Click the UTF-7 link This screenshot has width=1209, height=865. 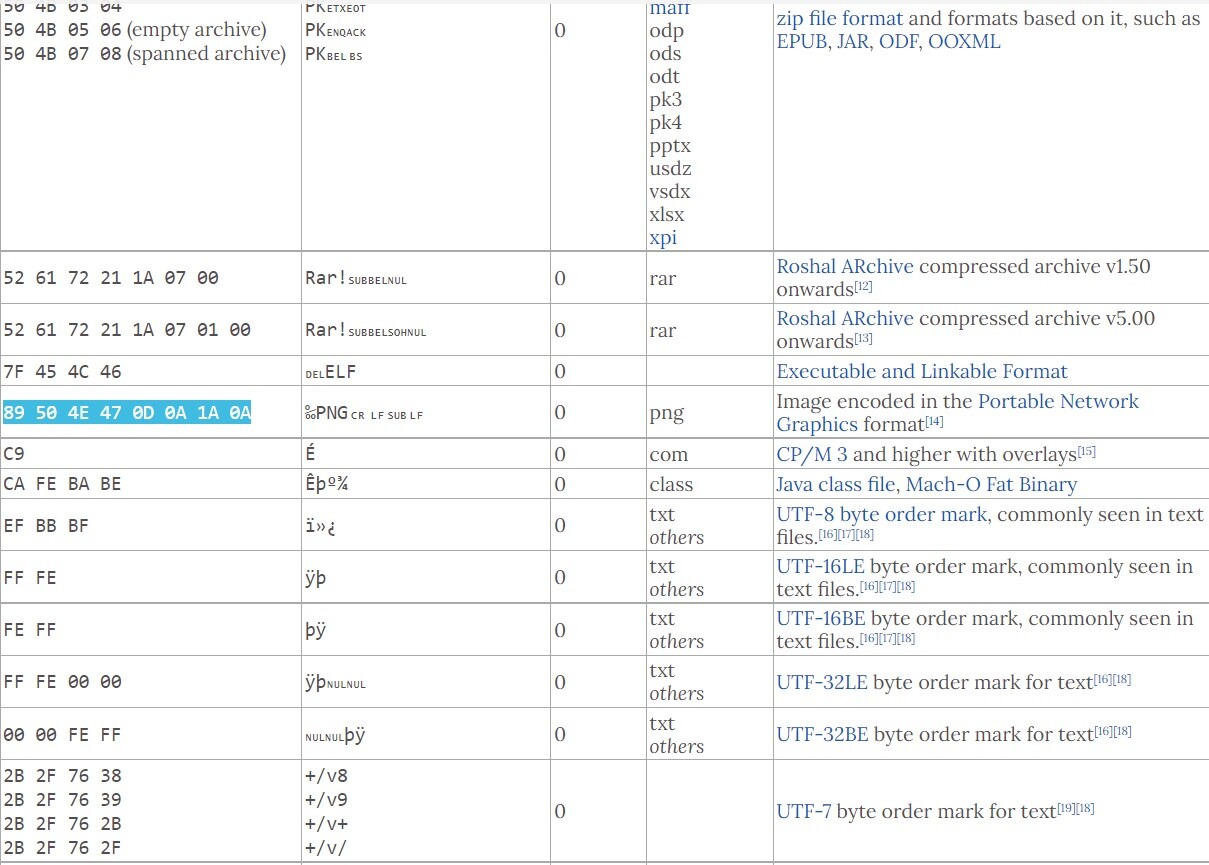click(803, 812)
